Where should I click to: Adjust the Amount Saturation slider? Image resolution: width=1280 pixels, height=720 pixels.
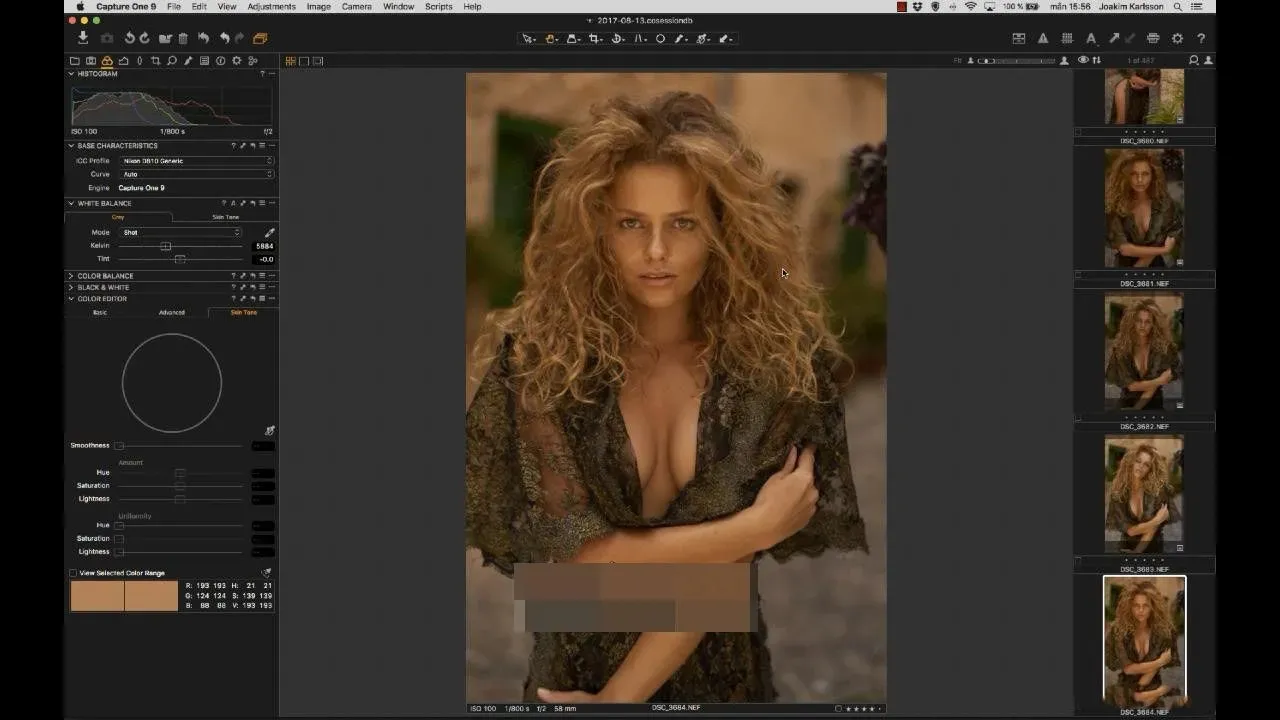pyautogui.click(x=180, y=486)
